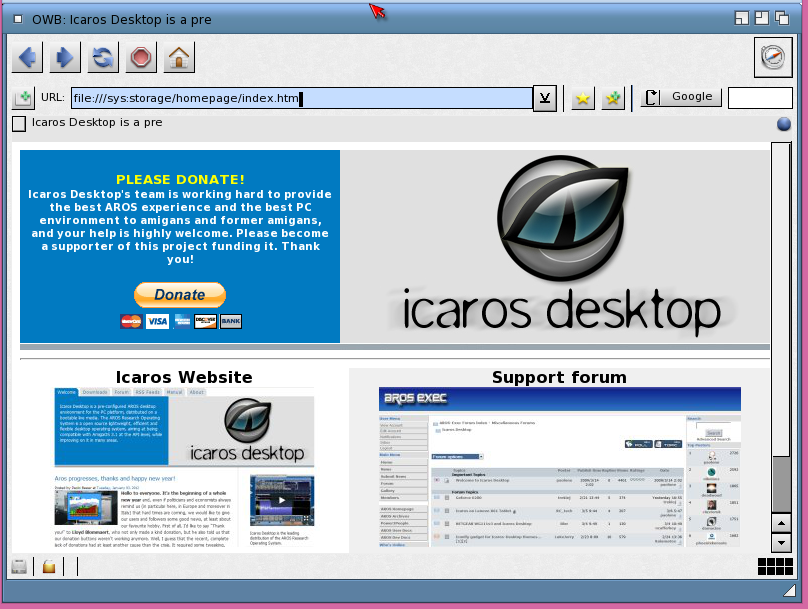The height and width of the screenshot is (609, 808).
Task: Expand the URL history dropdown arrow
Action: pos(545,98)
